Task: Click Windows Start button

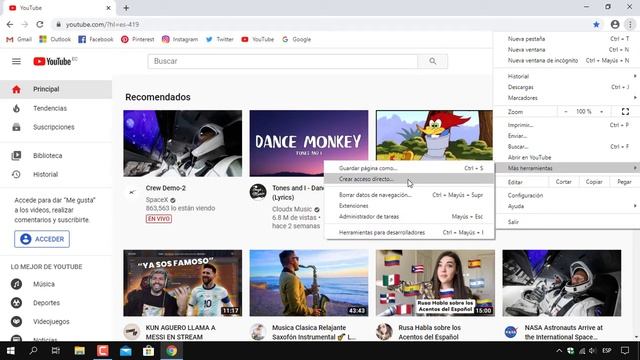Action: point(11,351)
